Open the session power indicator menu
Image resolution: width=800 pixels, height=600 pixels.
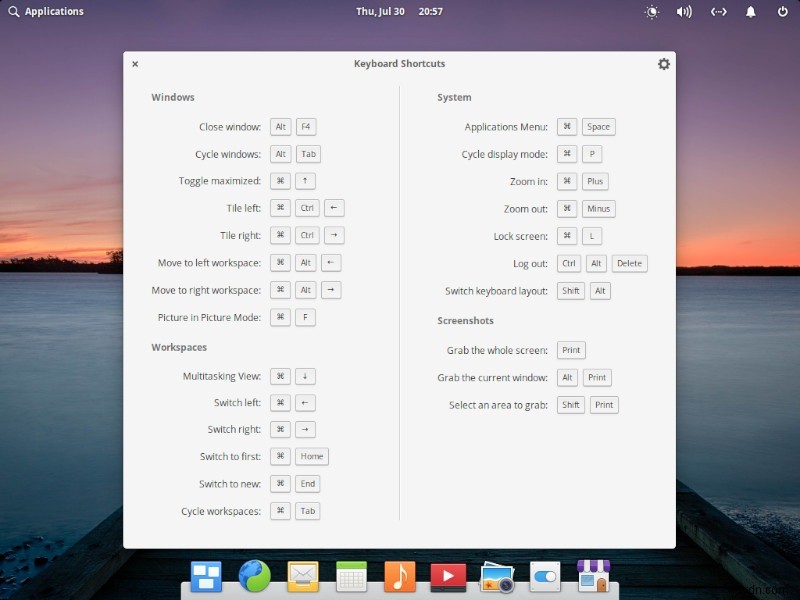point(781,11)
